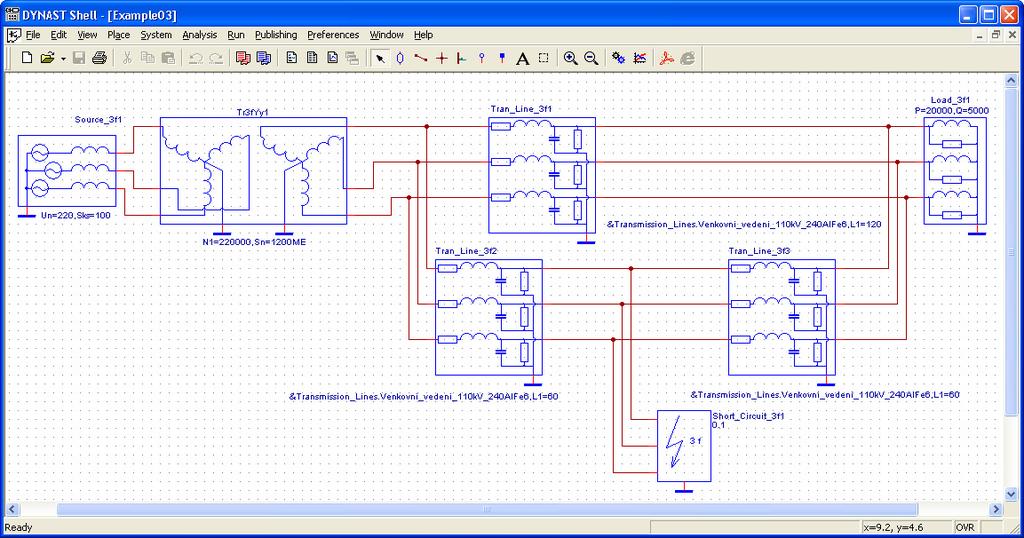The image size is (1024, 538).
Task: Click the N1=220000,Sn=1200ME parameter text
Action: coord(254,242)
